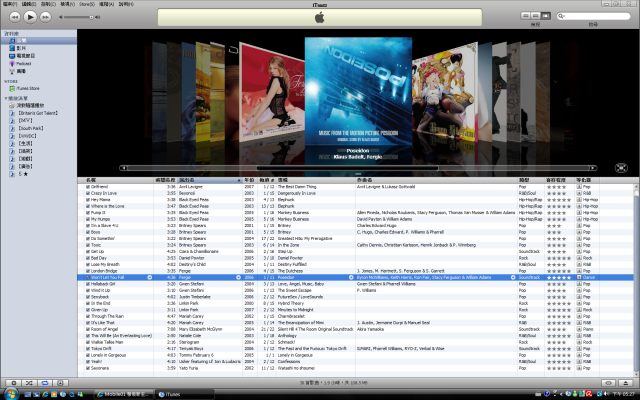Uncheck the Bad Day checkbox
Viewport: 640px width, 400px height.
point(88,258)
